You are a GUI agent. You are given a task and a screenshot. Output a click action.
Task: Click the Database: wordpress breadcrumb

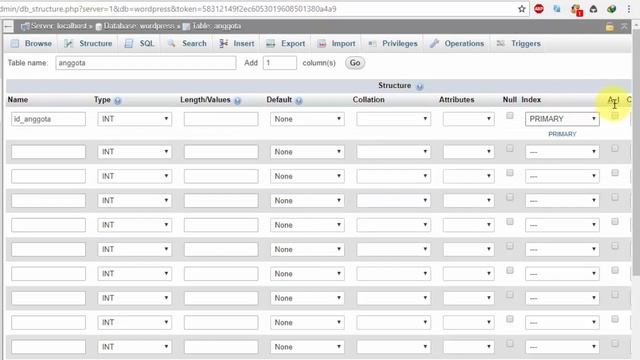[x=138, y=26]
